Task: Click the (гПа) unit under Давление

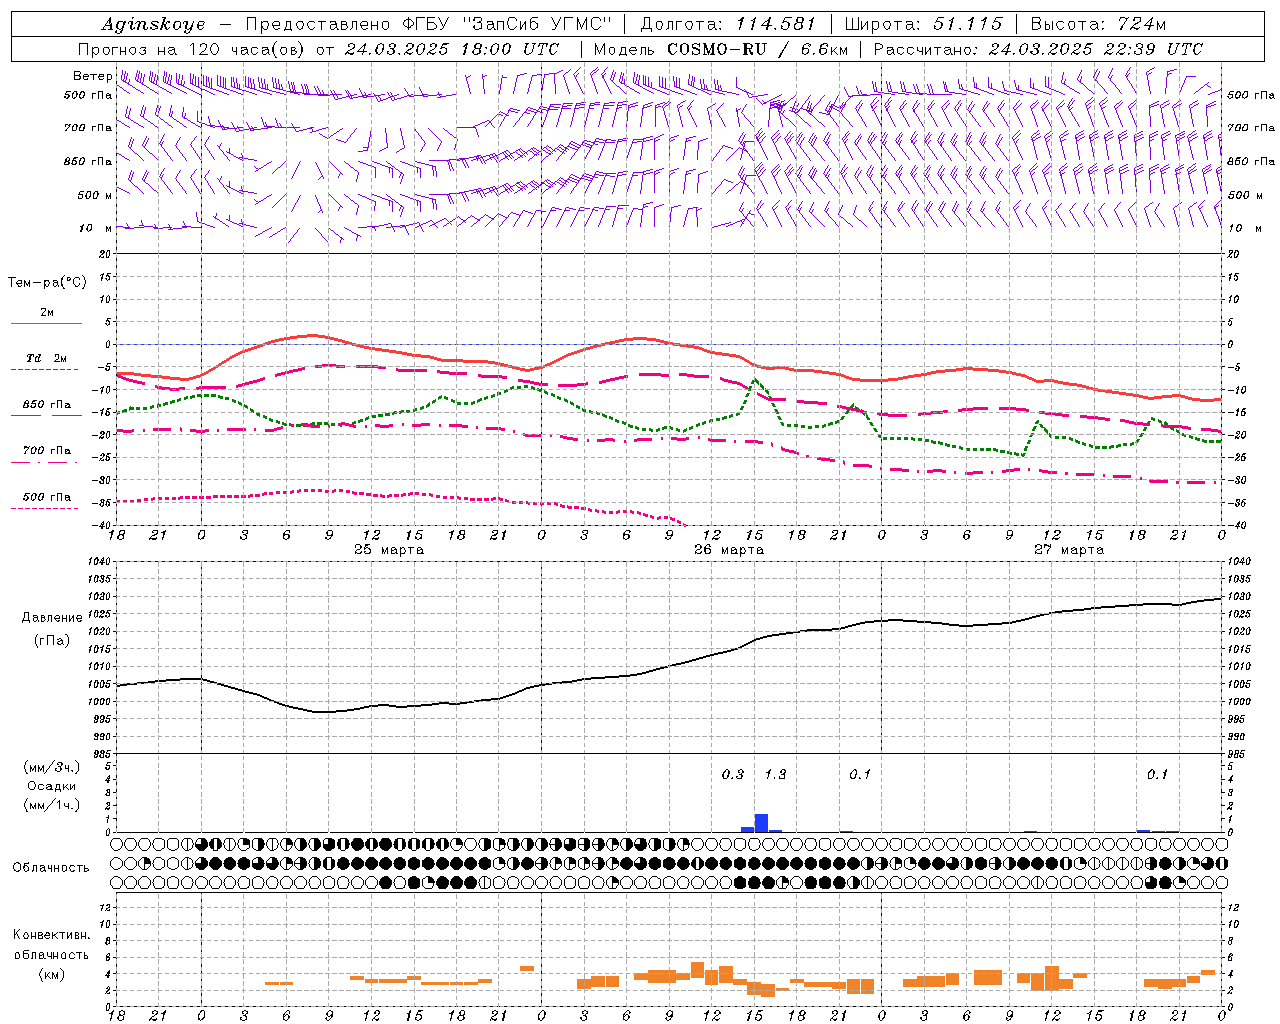Action: [x=52, y=641]
